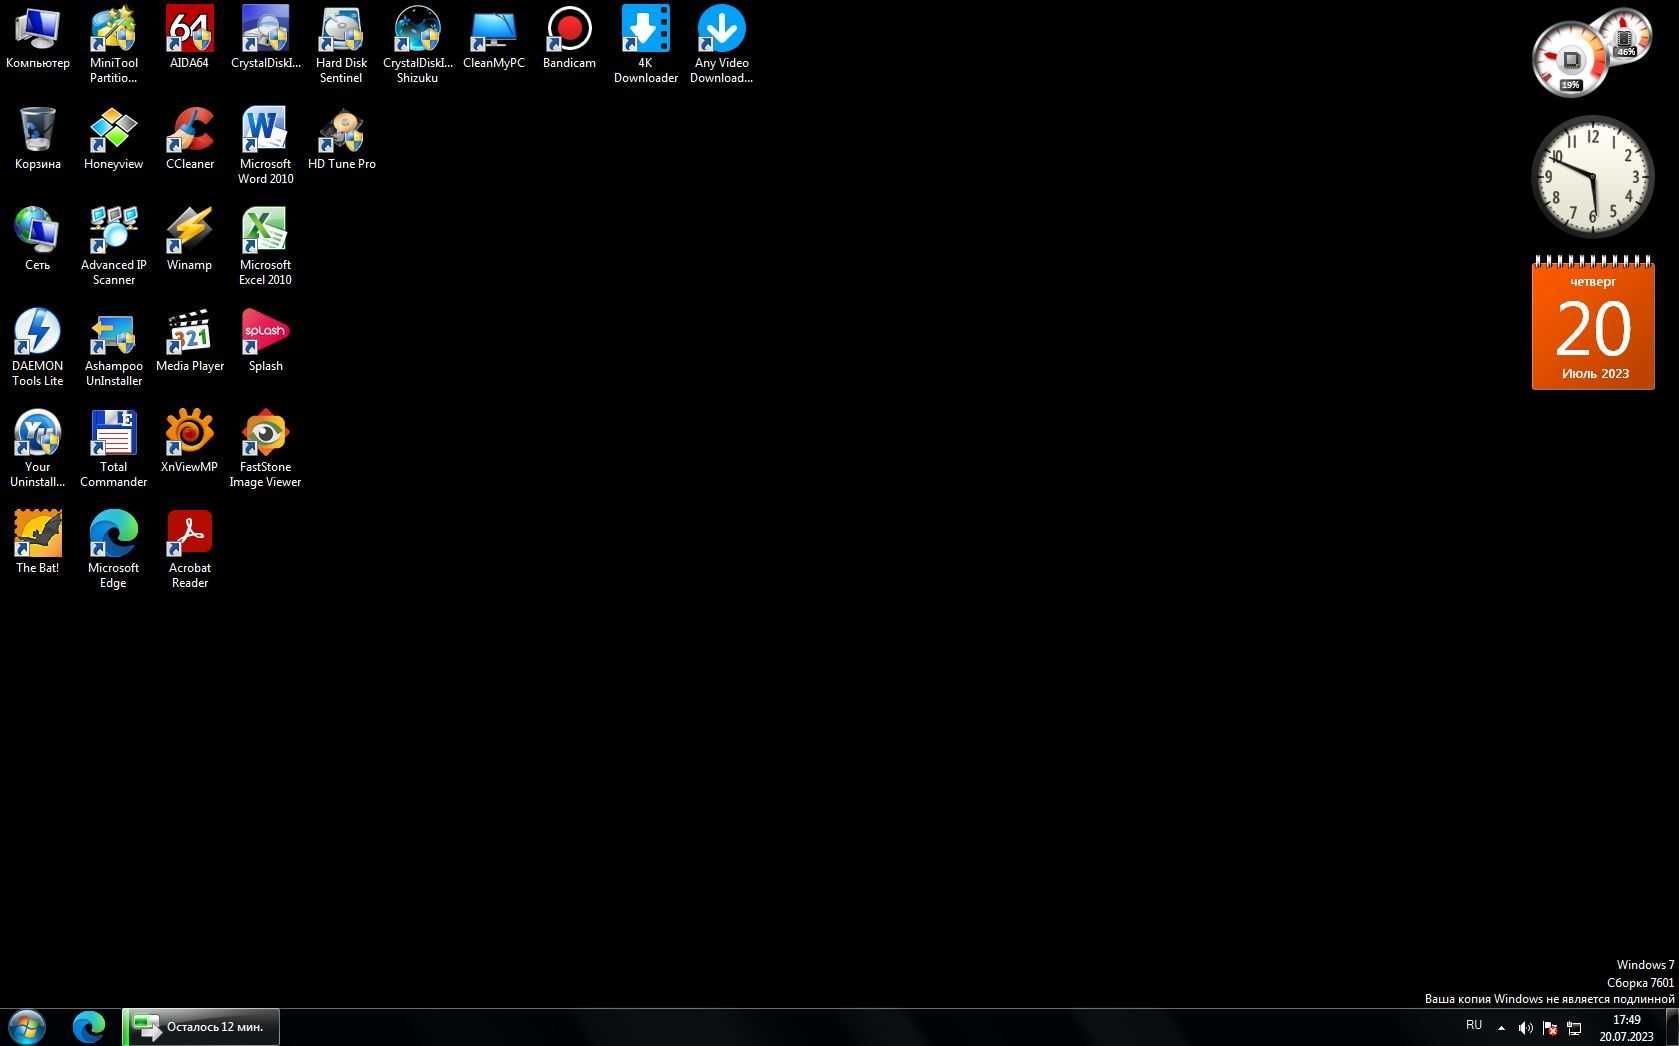Open the network tray icon

tap(1573, 1028)
